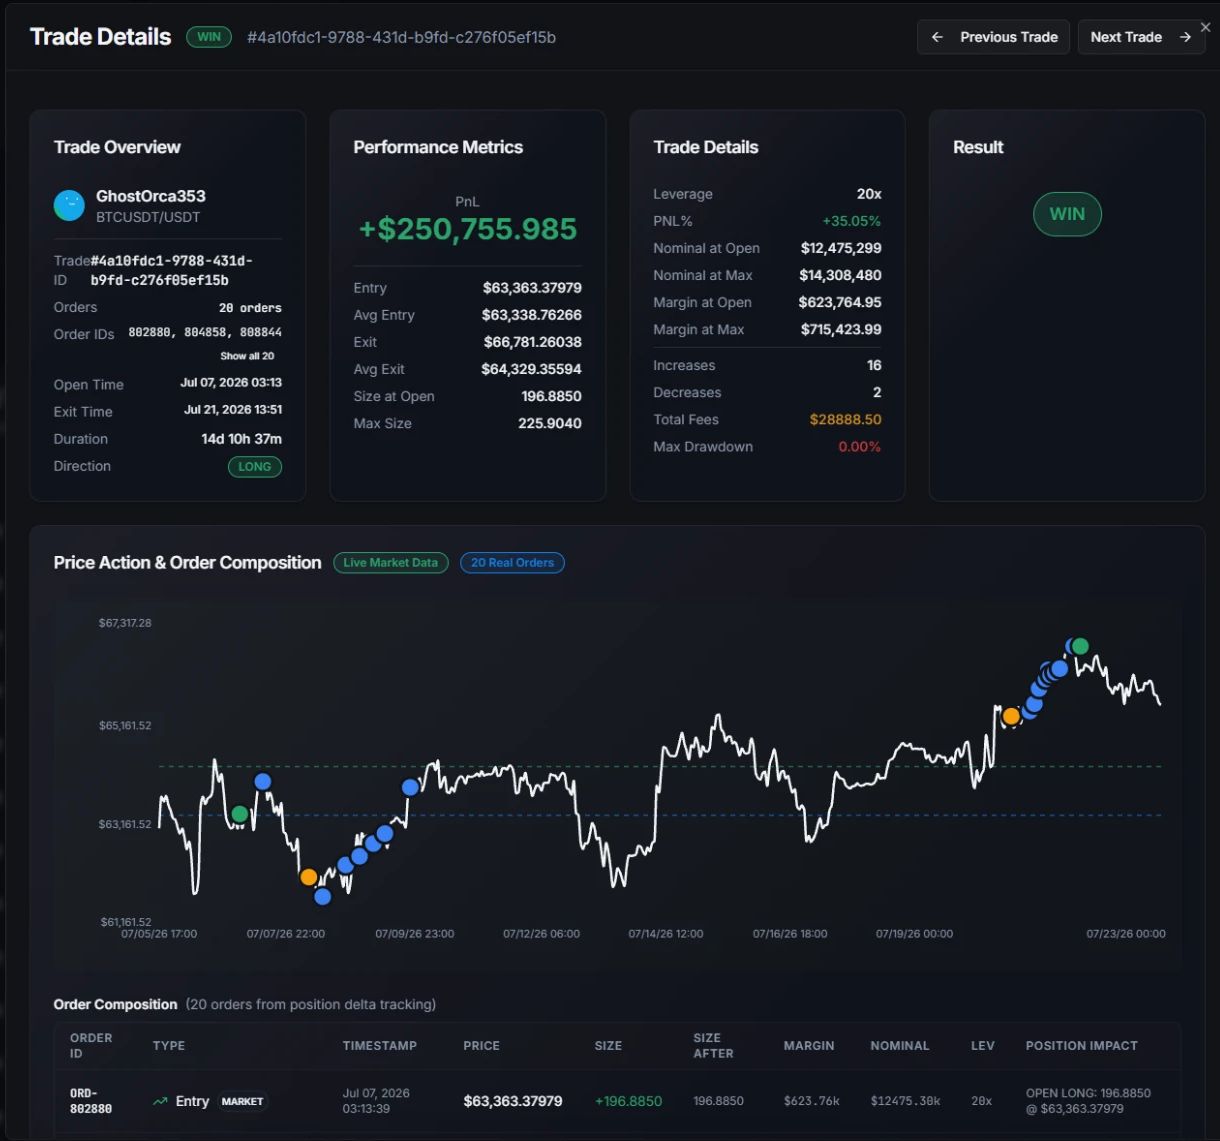
Task: Click order ID ORD-802880 in the table
Action: (91, 1101)
